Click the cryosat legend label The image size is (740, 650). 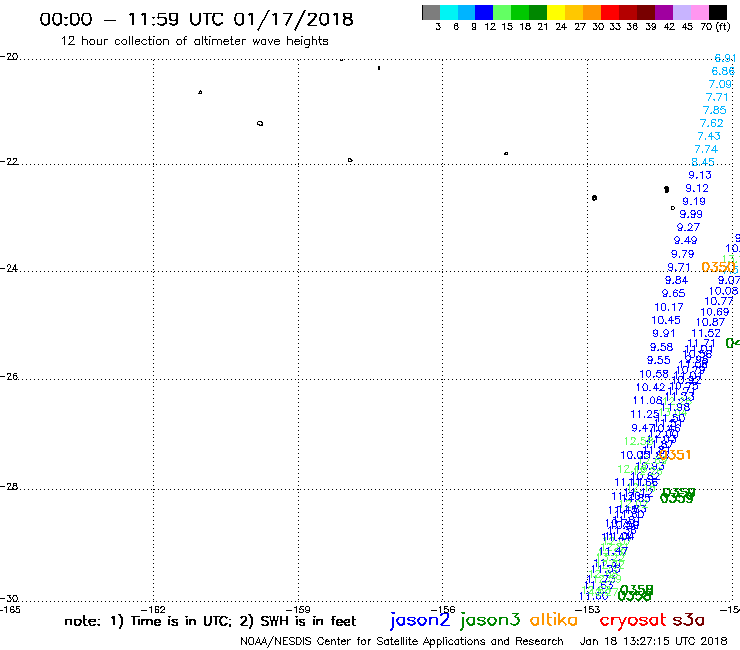coord(633,620)
